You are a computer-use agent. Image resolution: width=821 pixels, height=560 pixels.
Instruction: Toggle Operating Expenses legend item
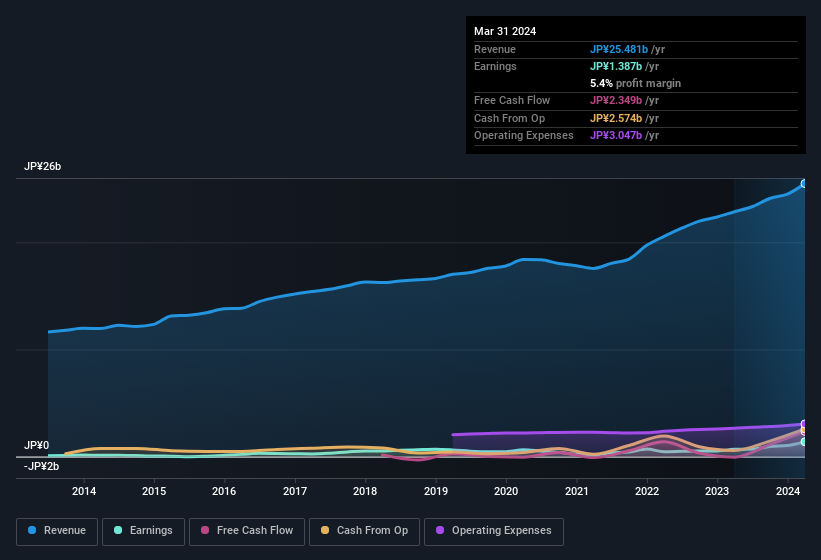coord(493,531)
